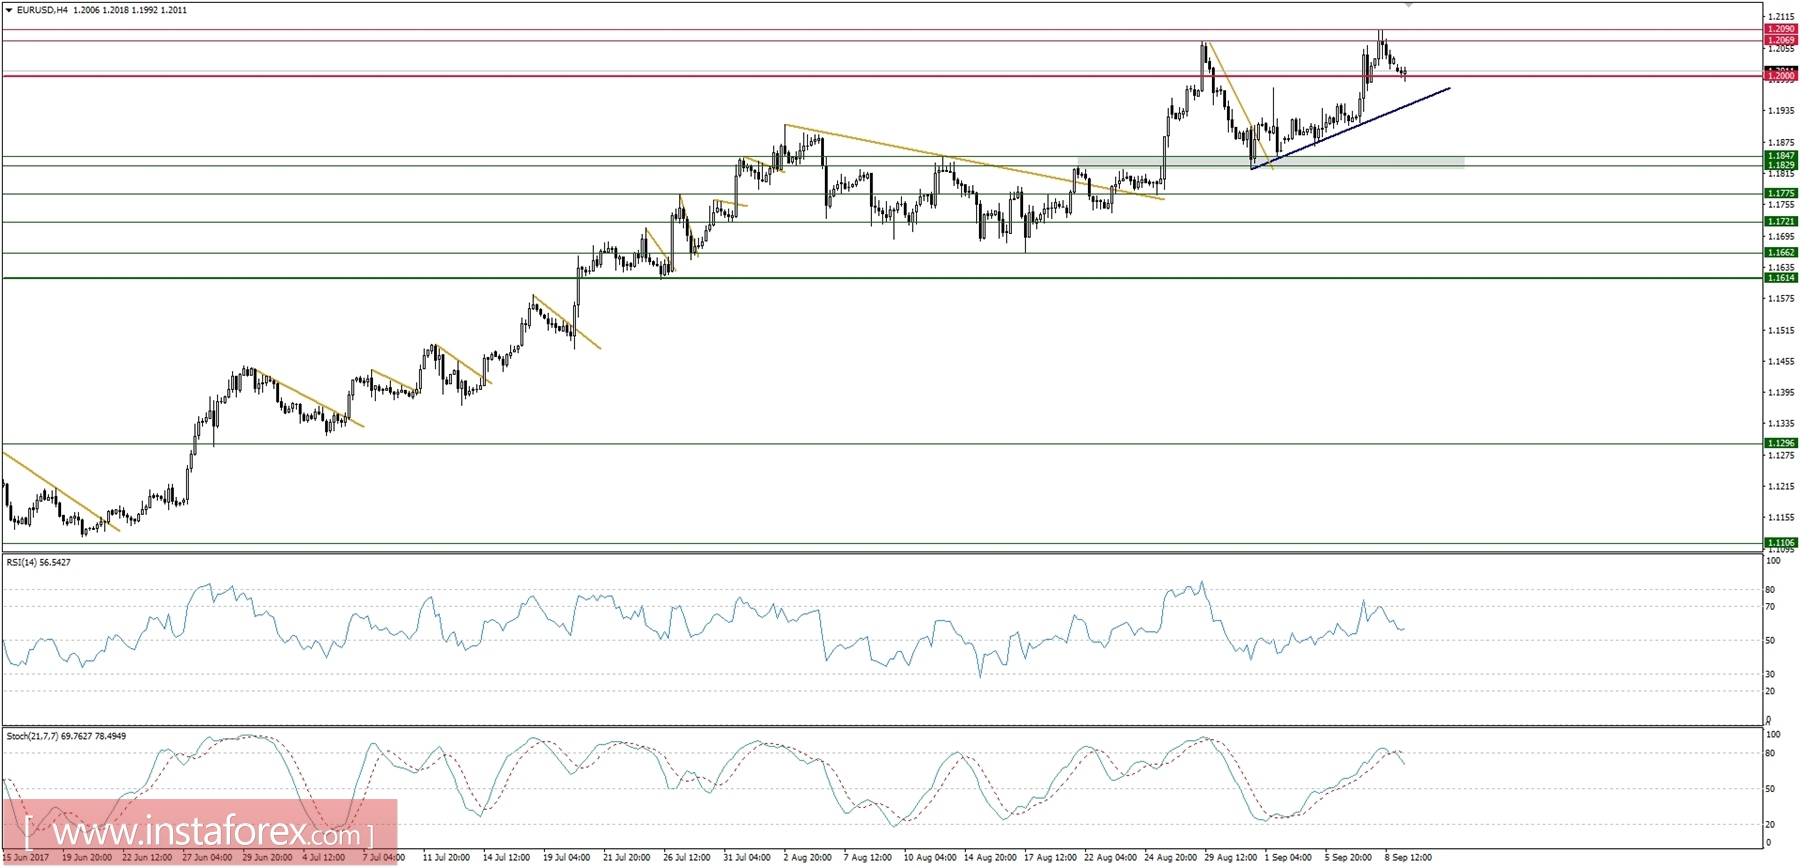The image size is (1800, 868).
Task: Click the red 1.2069 price level label
Action: 1781,40
